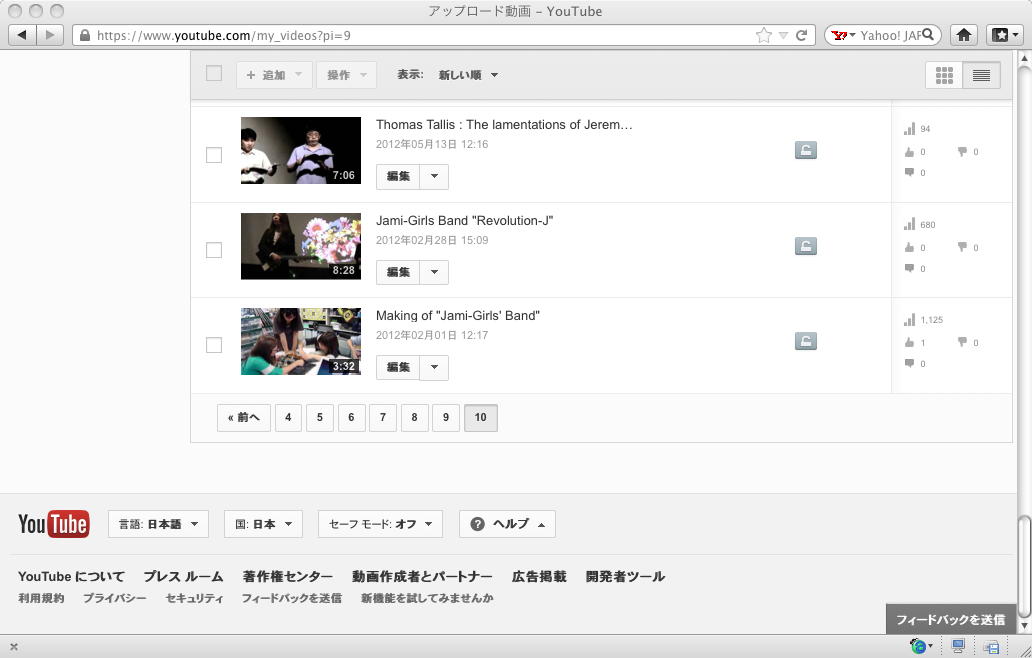Image resolution: width=1032 pixels, height=658 pixels.
Task: Switch to list view layout
Action: [981, 75]
